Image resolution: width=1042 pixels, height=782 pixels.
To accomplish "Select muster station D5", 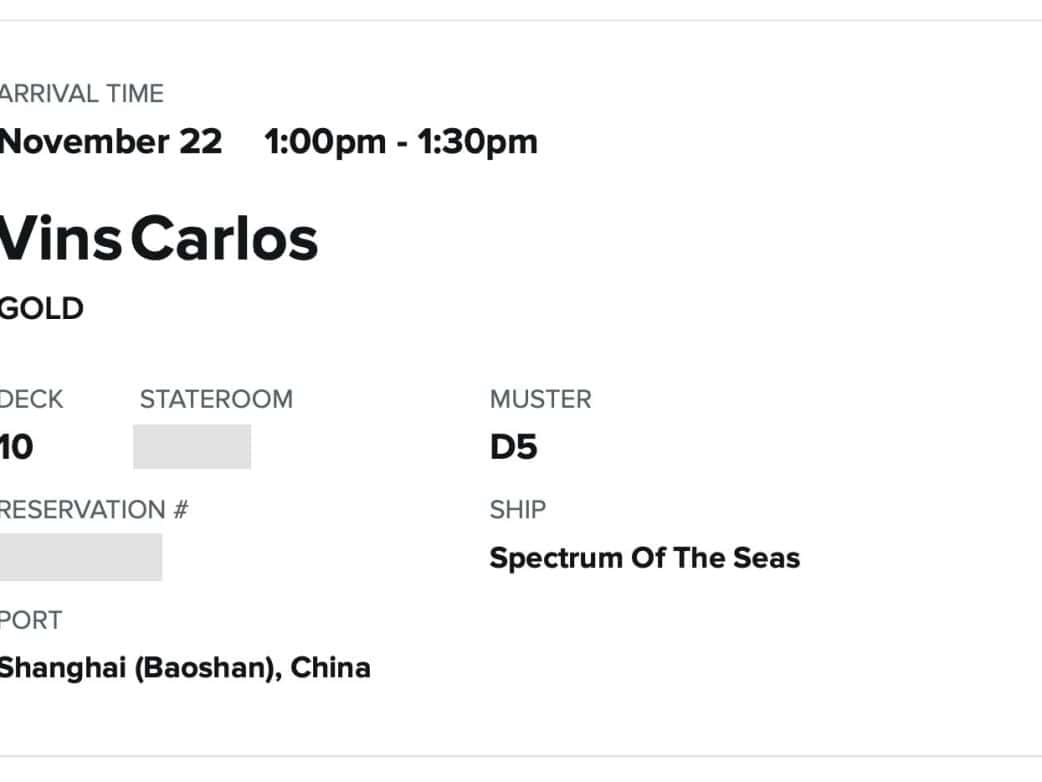I will click(x=513, y=447).
